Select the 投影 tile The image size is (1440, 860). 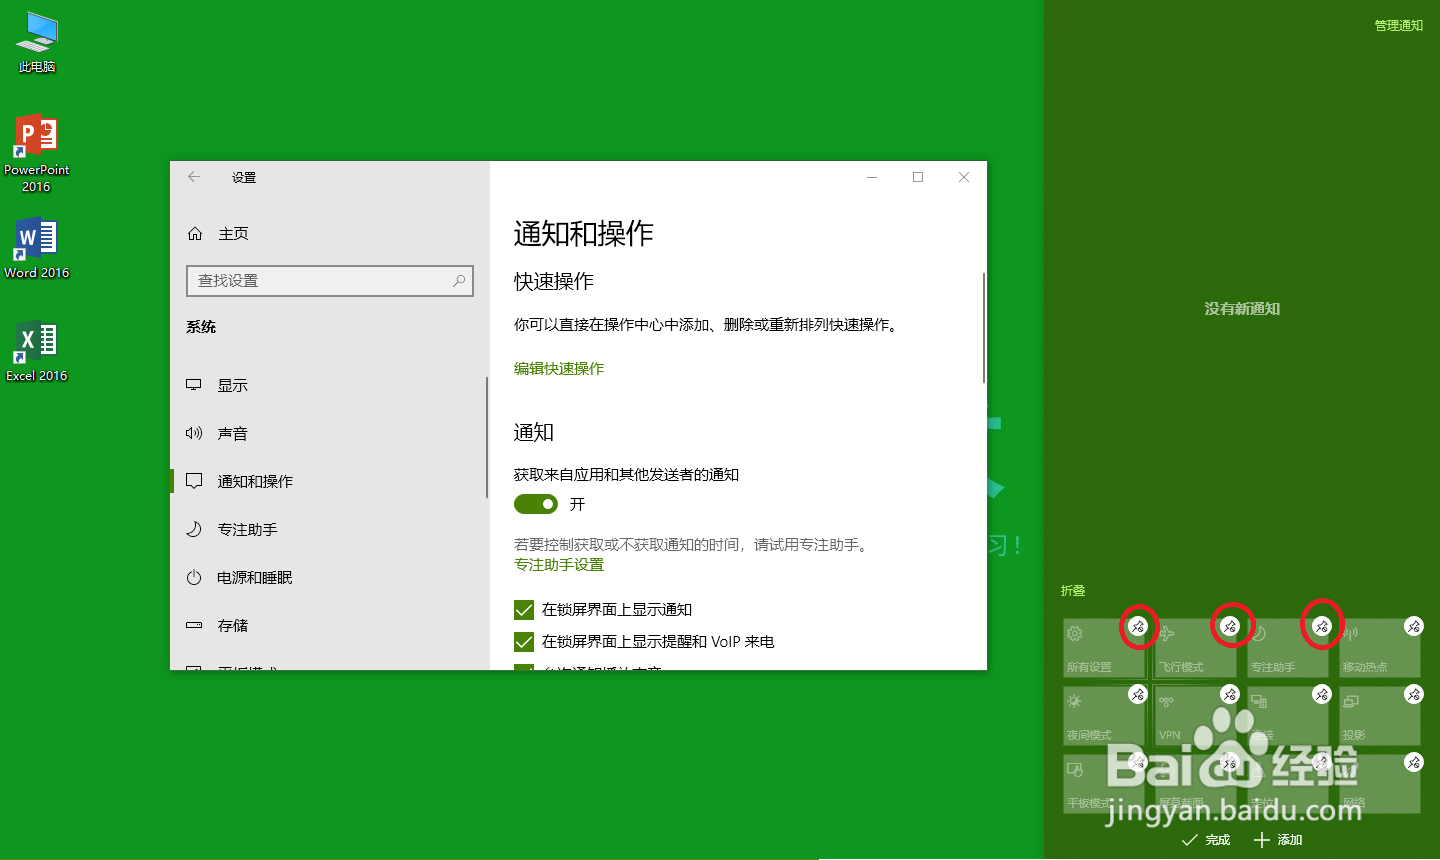(1379, 716)
